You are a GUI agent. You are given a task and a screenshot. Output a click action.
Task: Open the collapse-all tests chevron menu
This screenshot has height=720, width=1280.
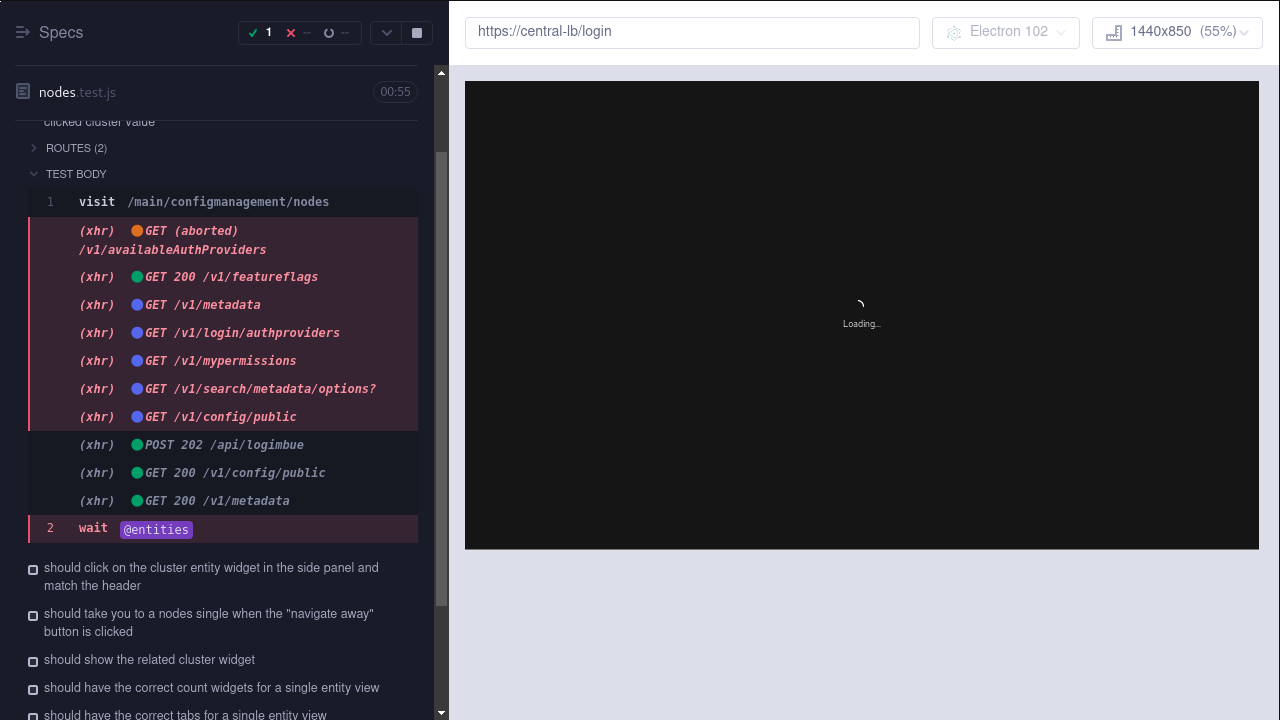386,32
